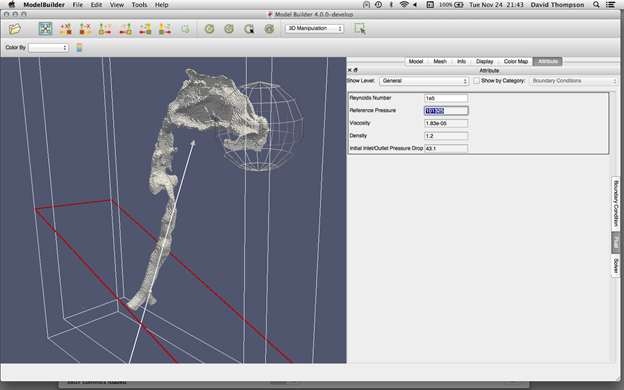
Task: Click the zoom to box icon
Action: (x=185, y=29)
